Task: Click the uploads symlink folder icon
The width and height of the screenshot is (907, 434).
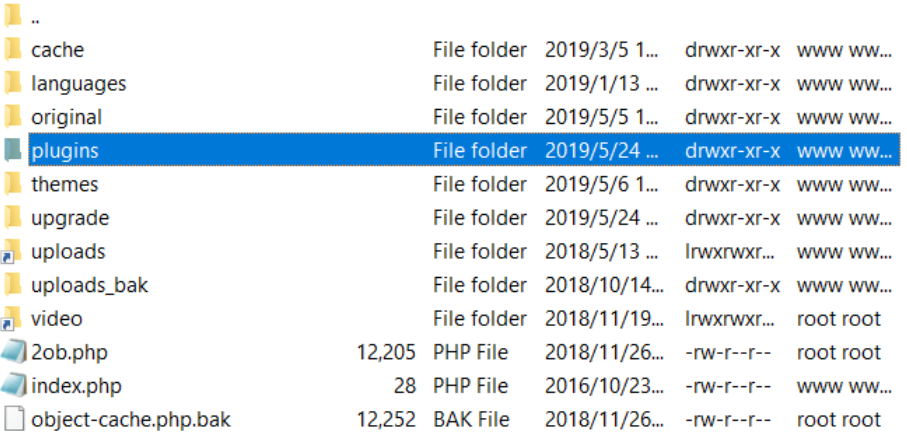Action: 12,251
